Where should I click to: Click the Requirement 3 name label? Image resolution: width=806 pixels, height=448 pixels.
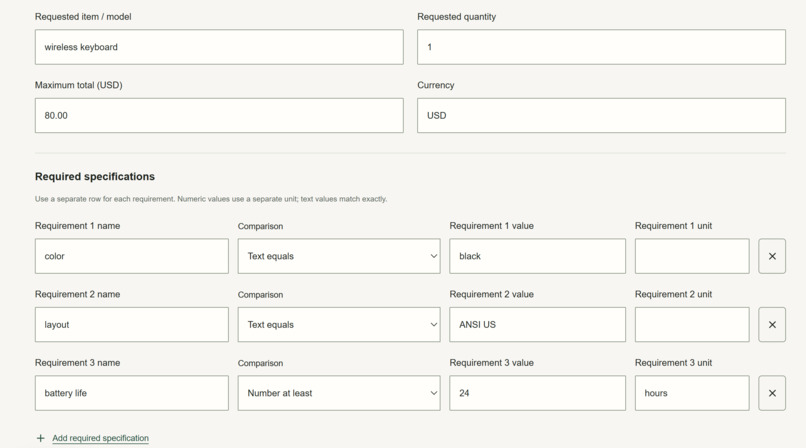pos(77,363)
